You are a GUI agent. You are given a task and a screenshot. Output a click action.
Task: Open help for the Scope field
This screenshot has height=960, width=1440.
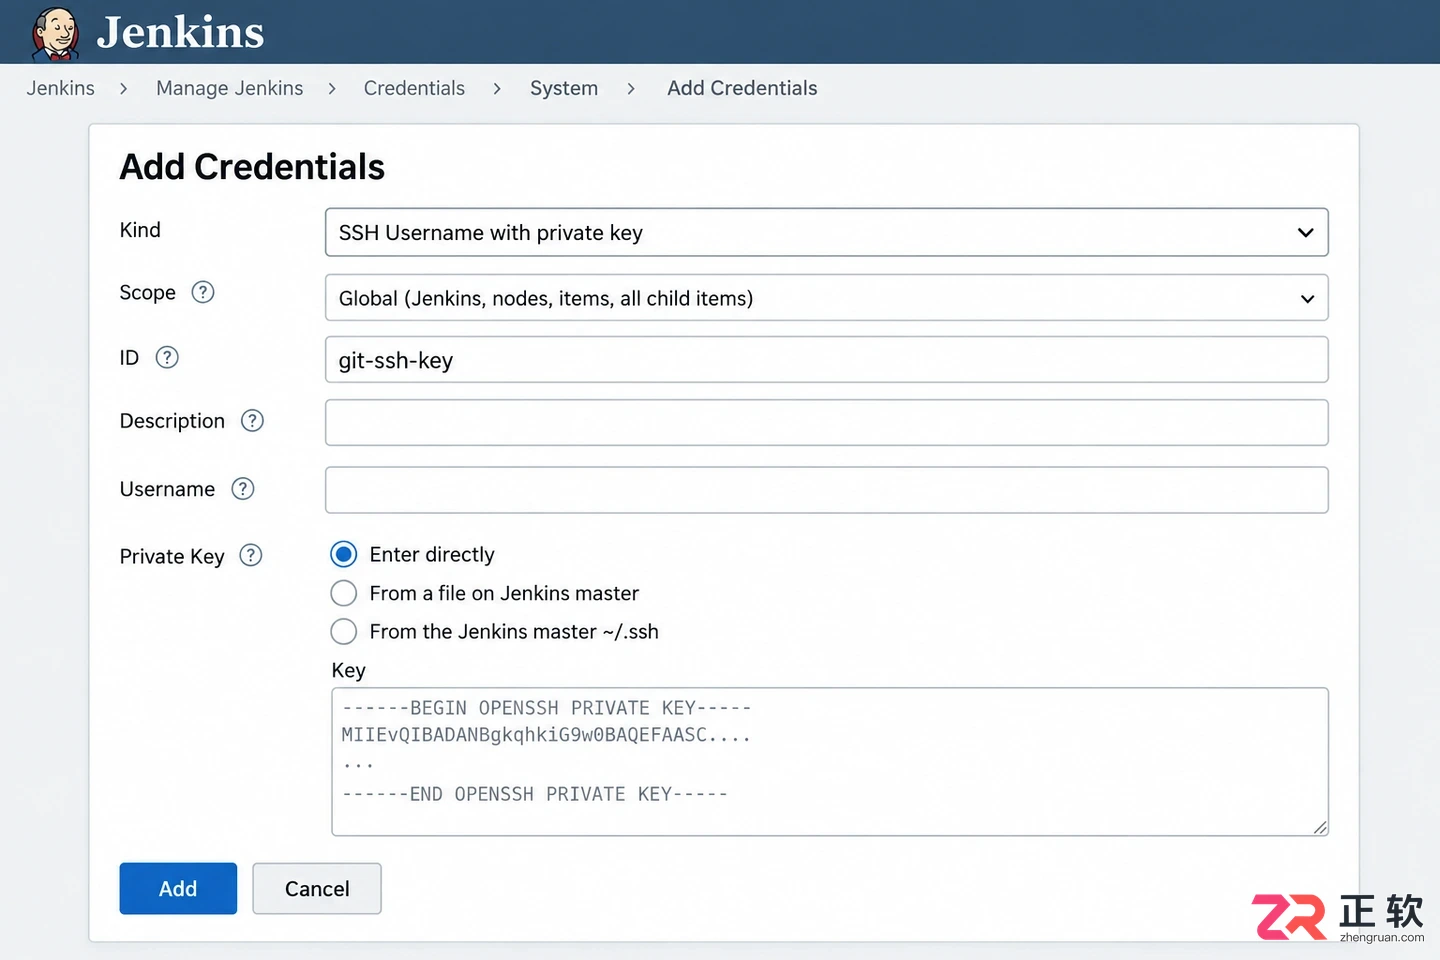pos(203,292)
